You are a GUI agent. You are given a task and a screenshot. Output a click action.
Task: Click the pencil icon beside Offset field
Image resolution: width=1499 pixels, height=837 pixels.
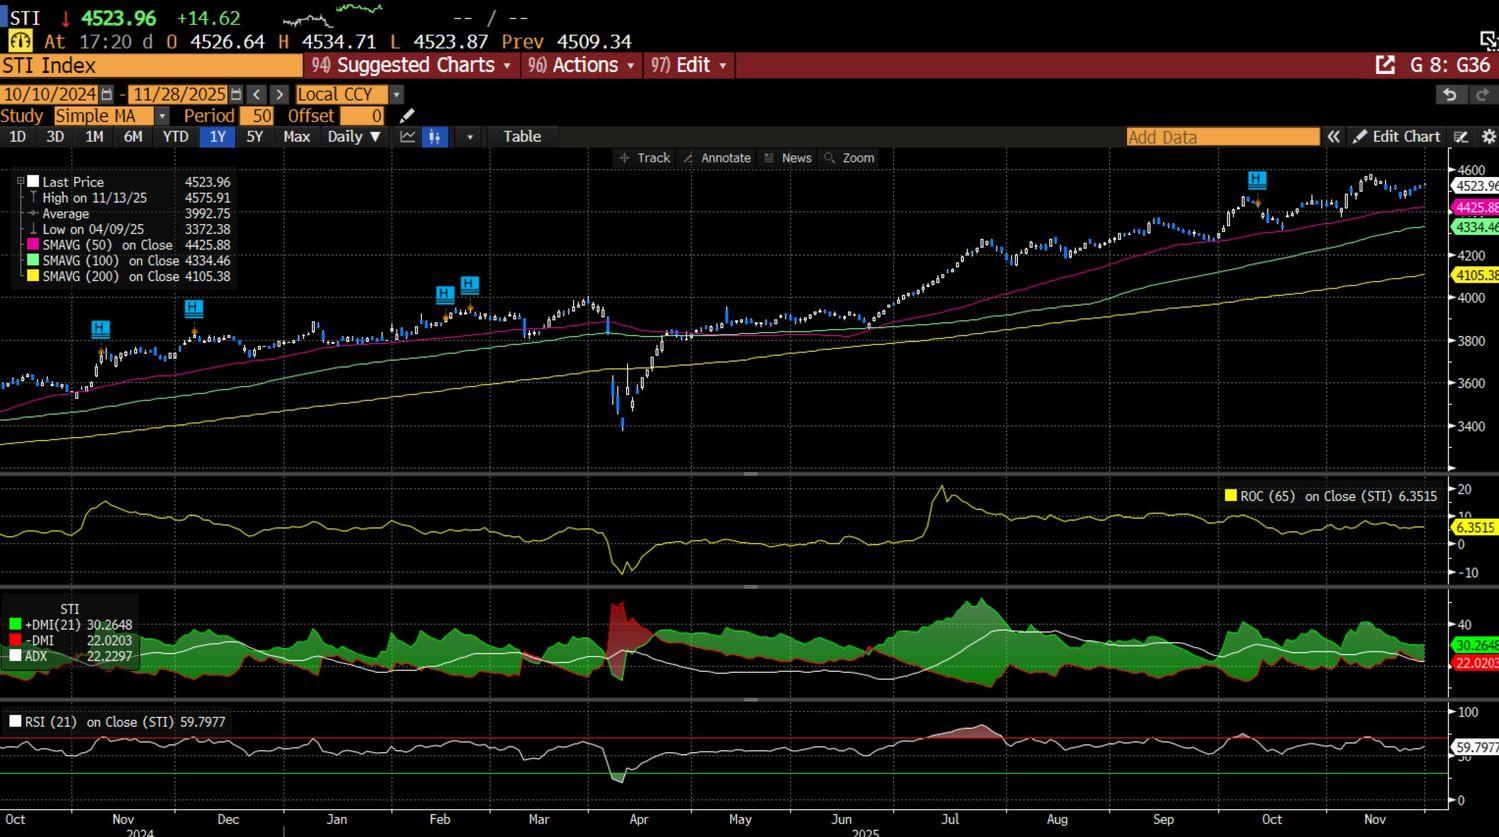click(x=406, y=116)
